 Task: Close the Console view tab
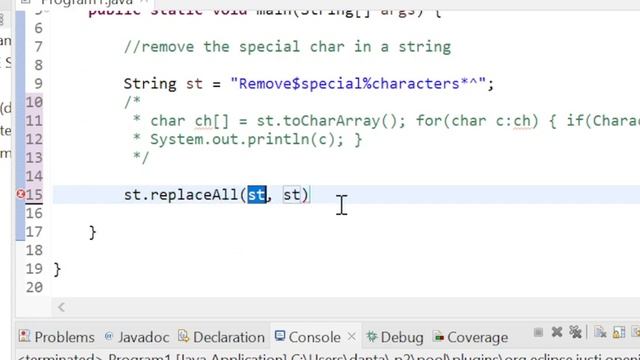(x=351, y=337)
